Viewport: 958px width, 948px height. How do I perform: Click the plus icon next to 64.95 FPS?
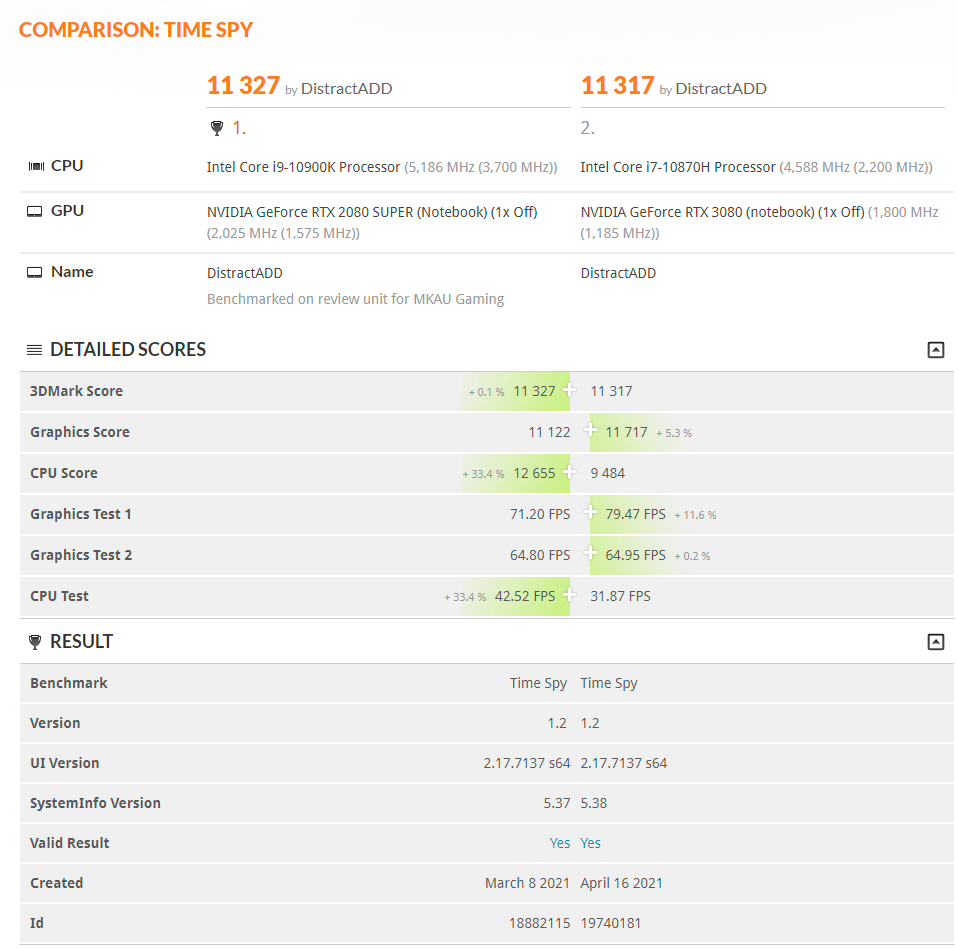click(x=590, y=553)
